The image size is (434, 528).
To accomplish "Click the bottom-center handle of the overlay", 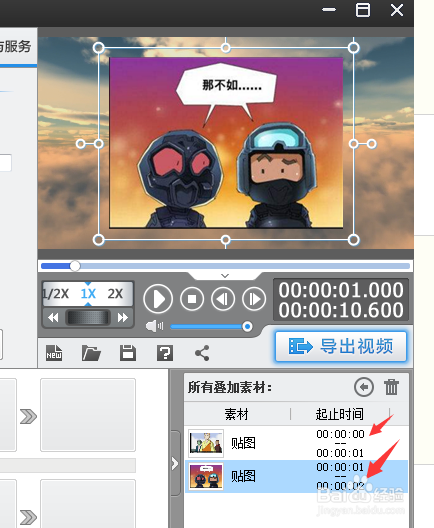I will pos(226,240).
